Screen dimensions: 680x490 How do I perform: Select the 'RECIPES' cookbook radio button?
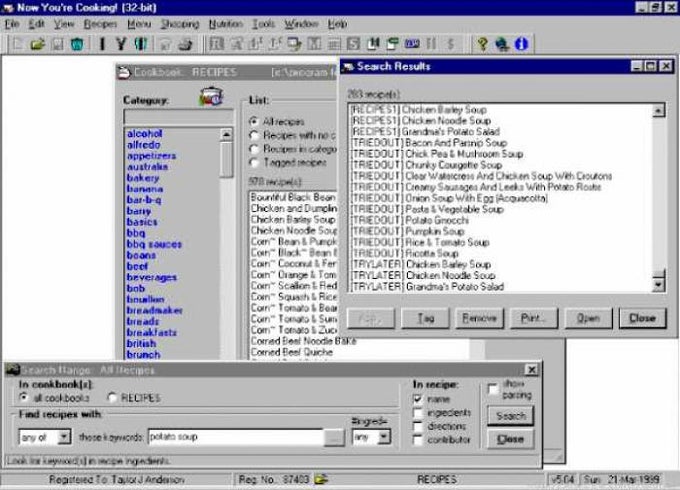coord(112,397)
